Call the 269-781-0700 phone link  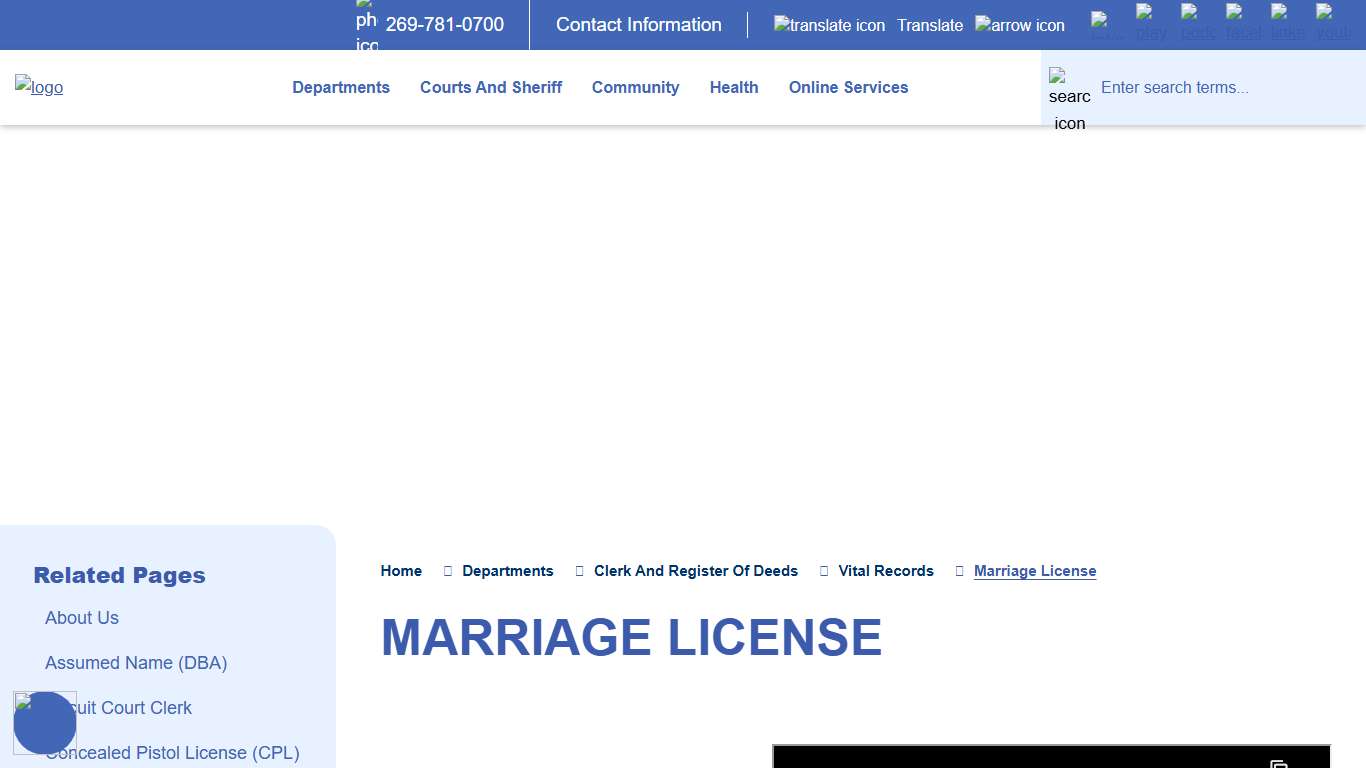coord(445,25)
